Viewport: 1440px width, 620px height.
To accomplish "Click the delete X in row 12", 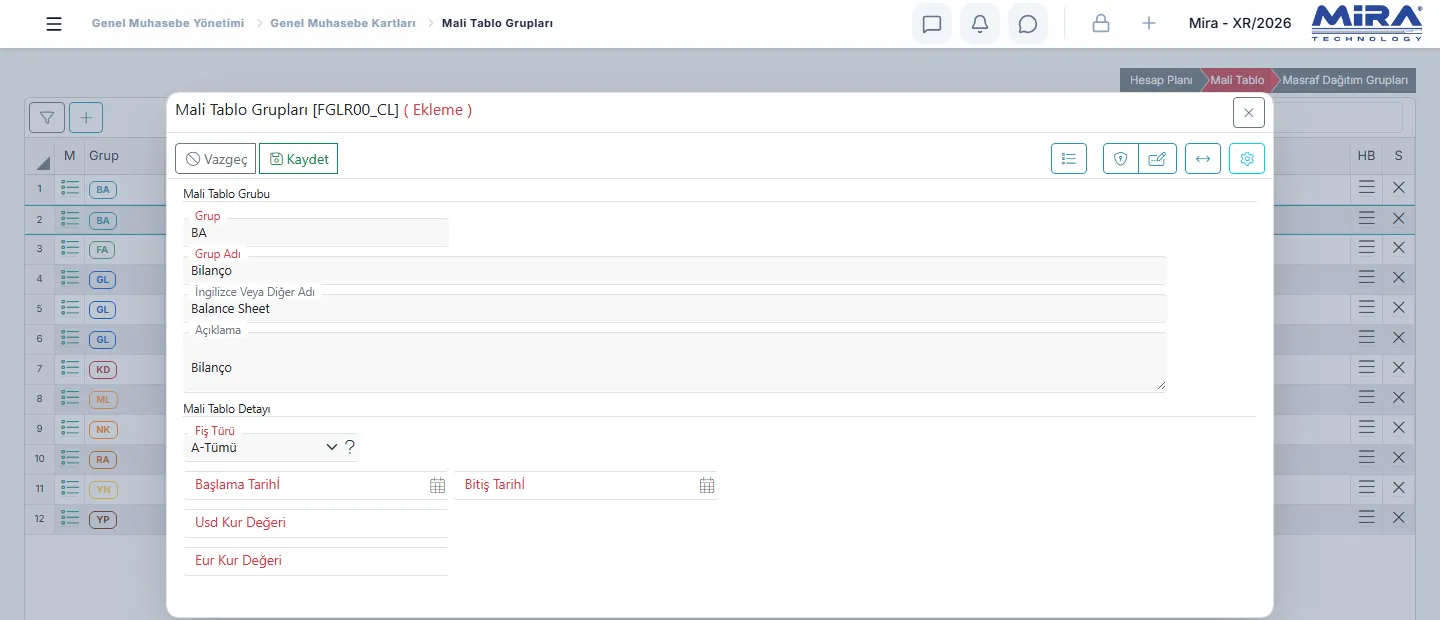I will [1399, 518].
